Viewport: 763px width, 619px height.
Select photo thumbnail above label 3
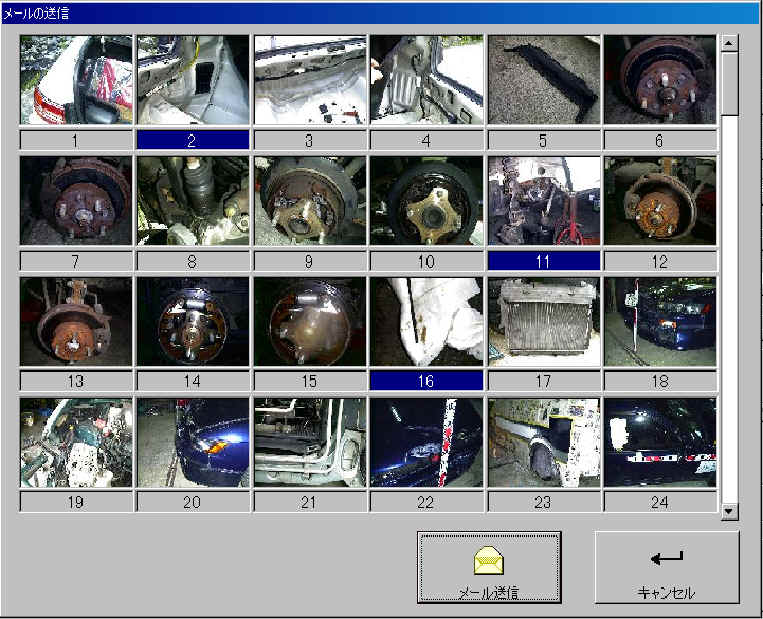[310, 80]
